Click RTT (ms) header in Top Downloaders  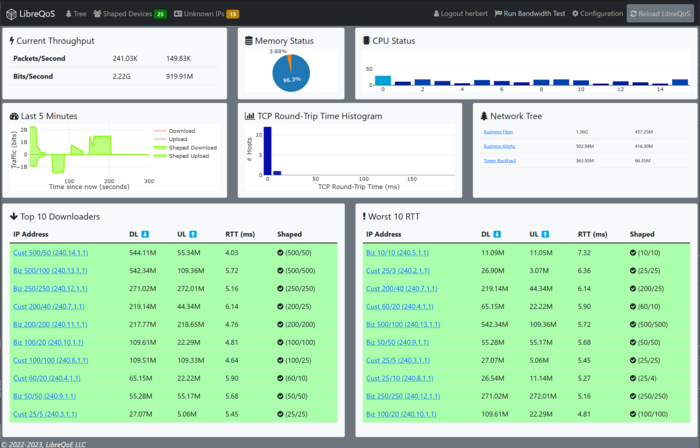[x=240, y=234]
